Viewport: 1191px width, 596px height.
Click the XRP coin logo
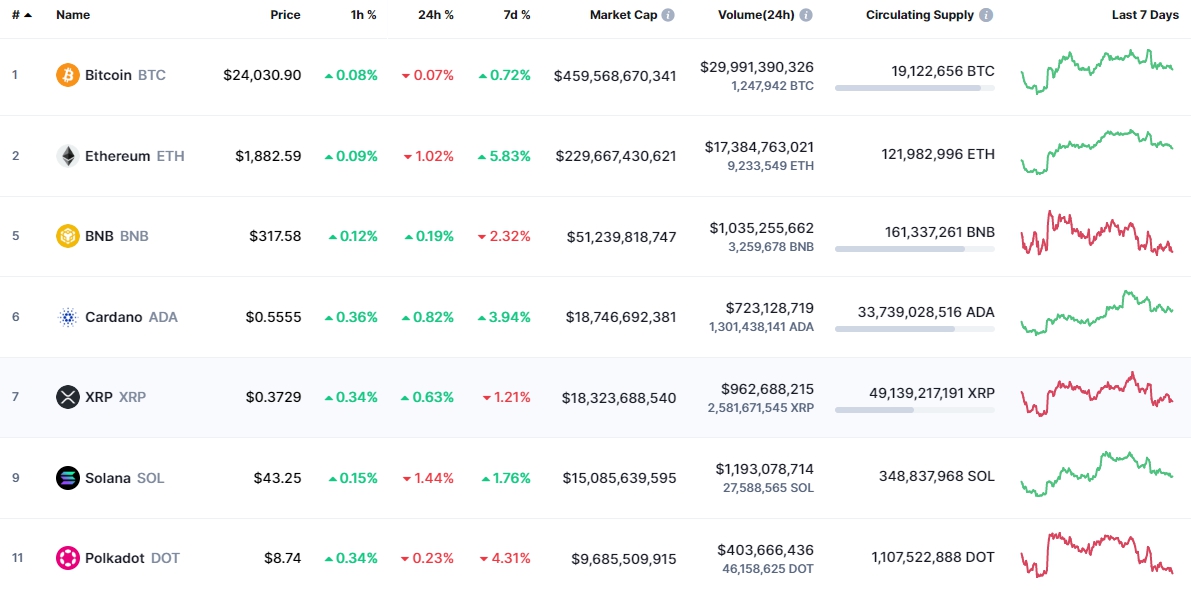(x=68, y=397)
